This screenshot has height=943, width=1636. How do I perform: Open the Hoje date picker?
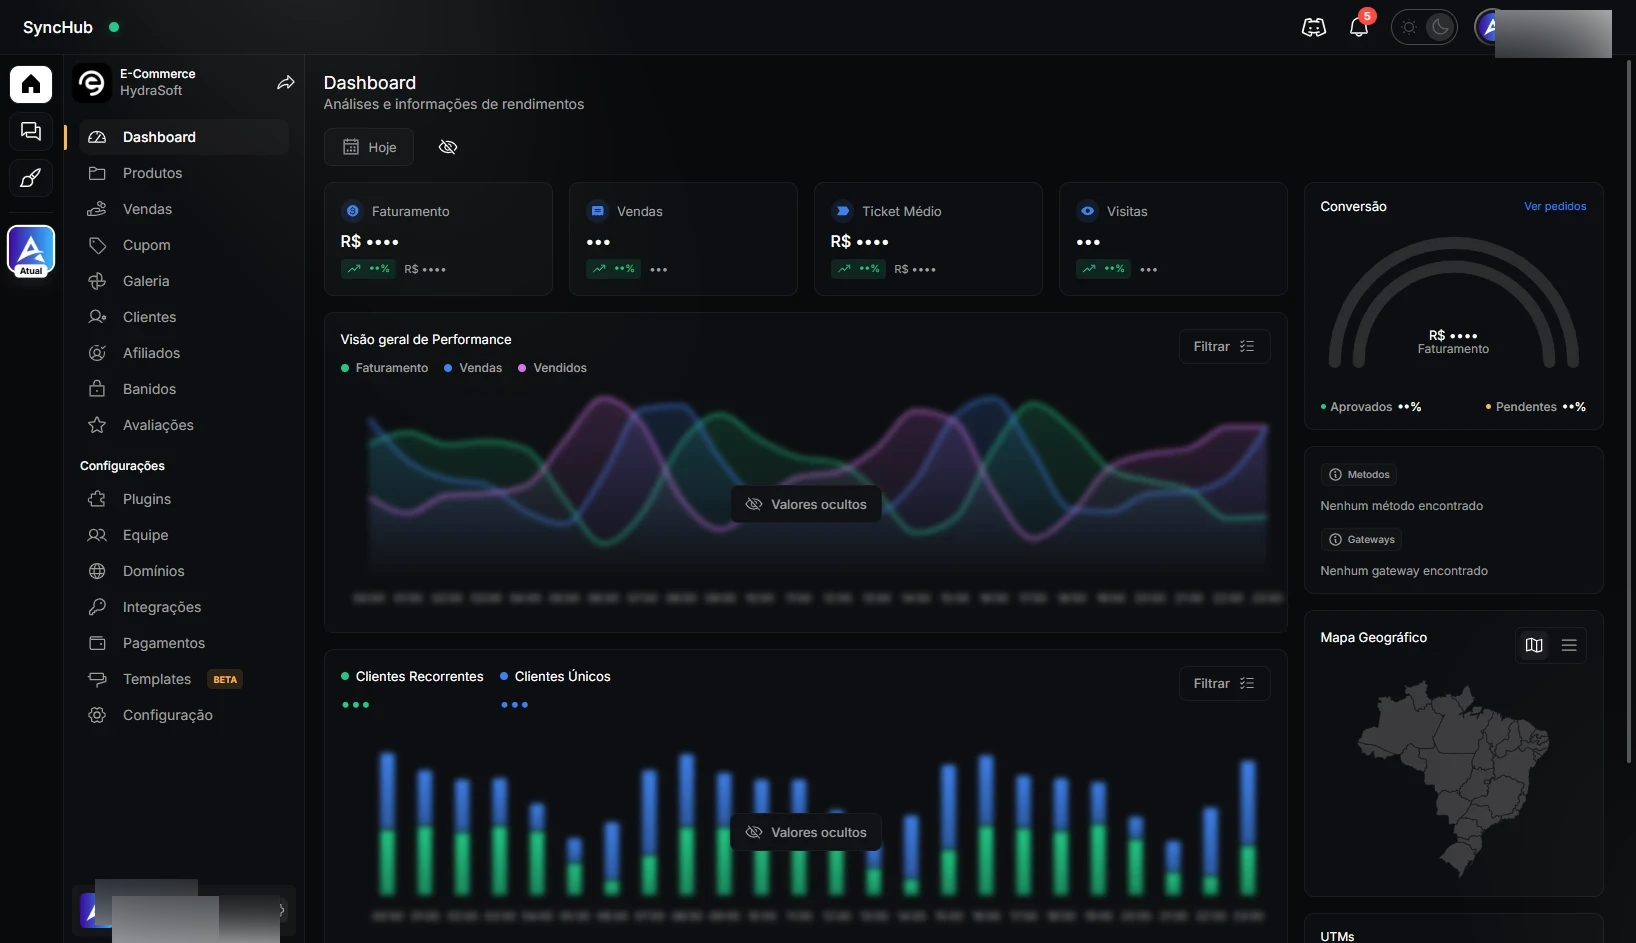(x=369, y=147)
